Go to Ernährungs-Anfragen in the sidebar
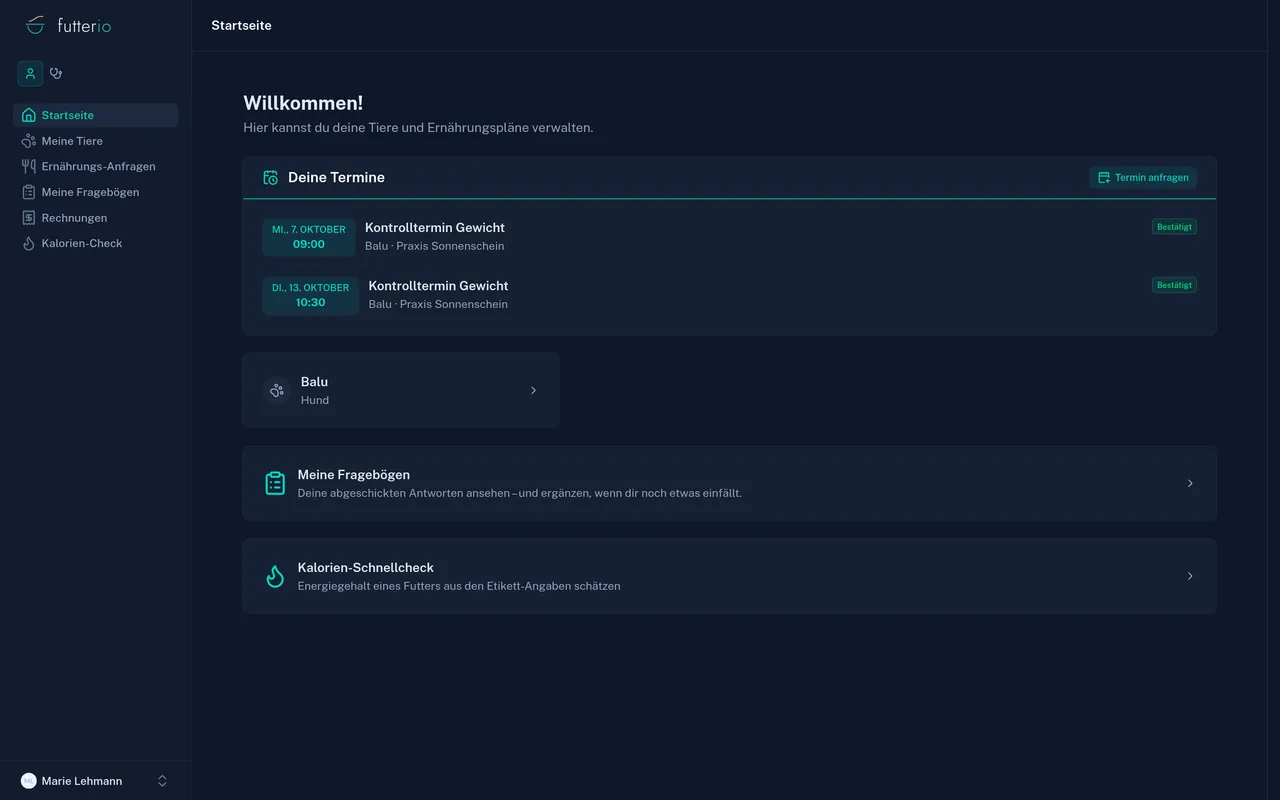Screen dimensions: 1280x800 coord(96,166)
